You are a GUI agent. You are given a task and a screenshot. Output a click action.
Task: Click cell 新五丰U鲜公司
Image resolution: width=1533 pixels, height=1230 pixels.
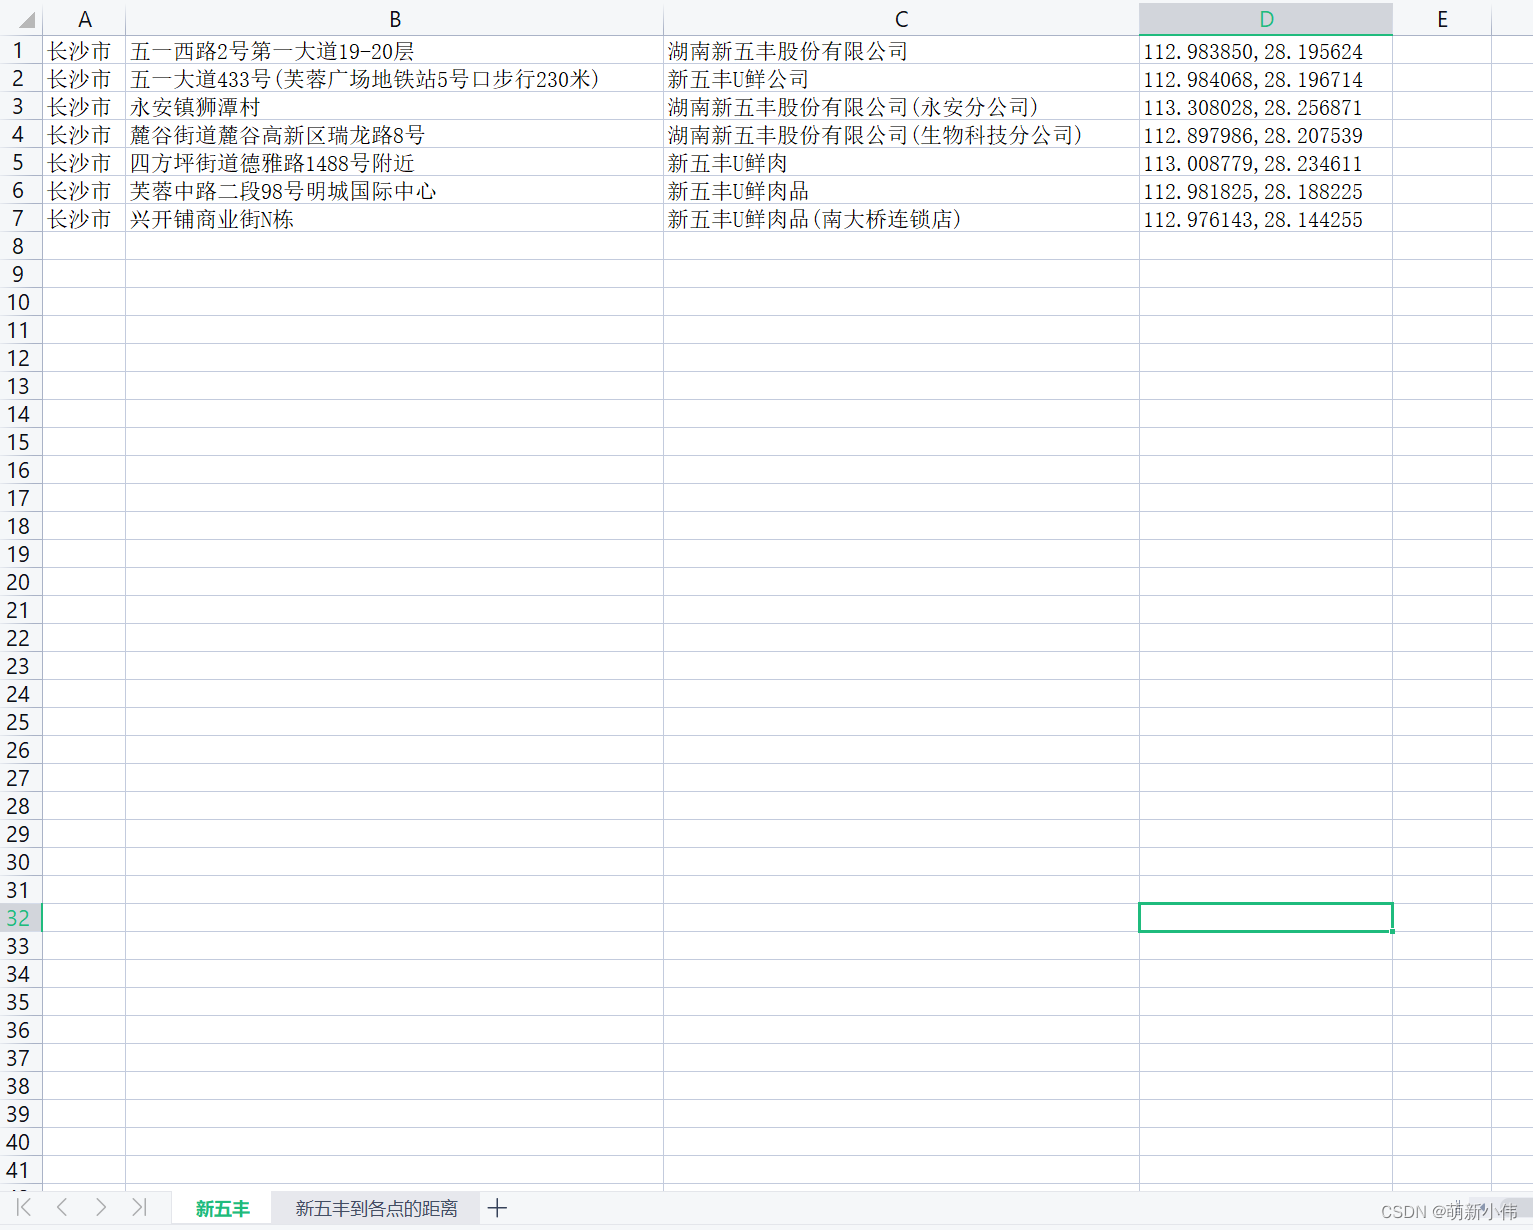(x=901, y=78)
